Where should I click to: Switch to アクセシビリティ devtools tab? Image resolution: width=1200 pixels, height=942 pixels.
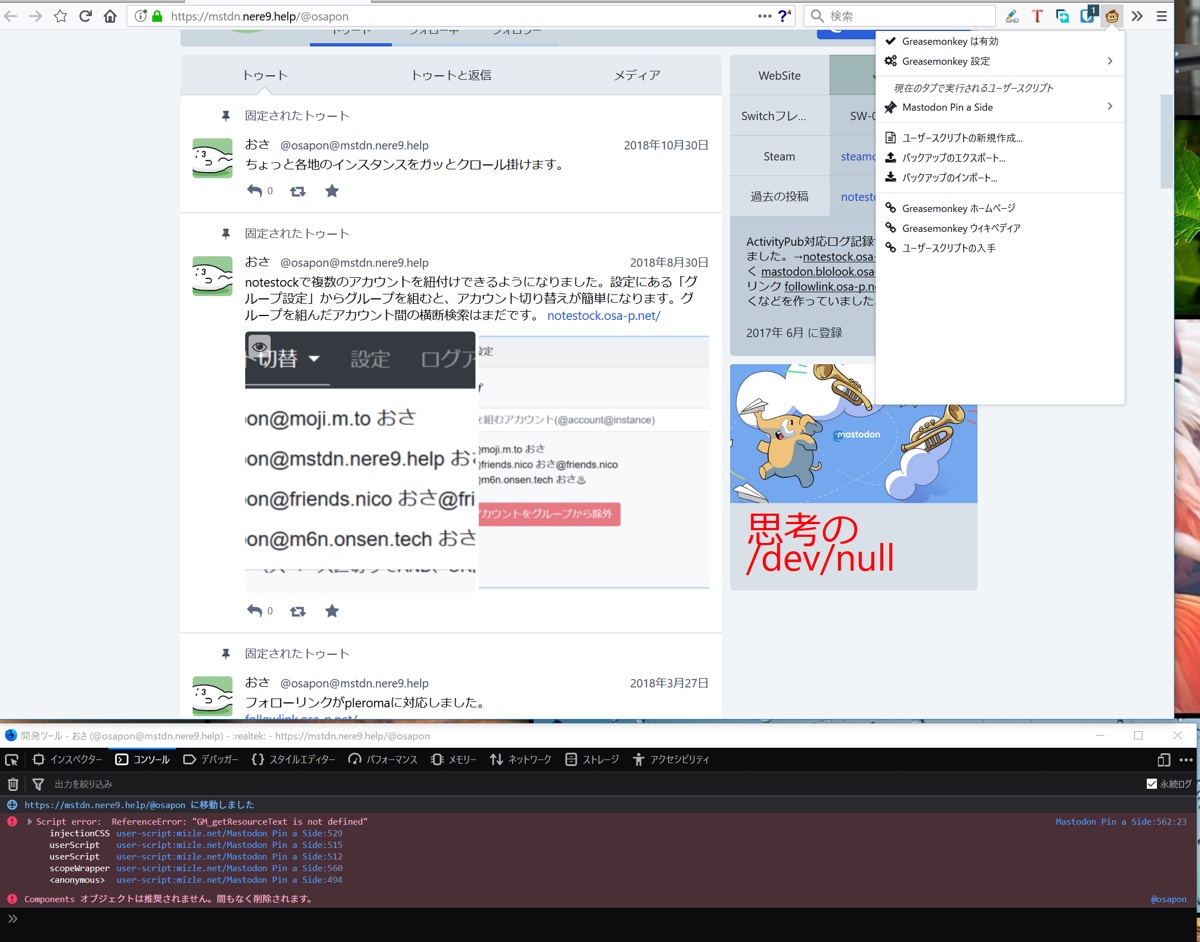click(670, 760)
